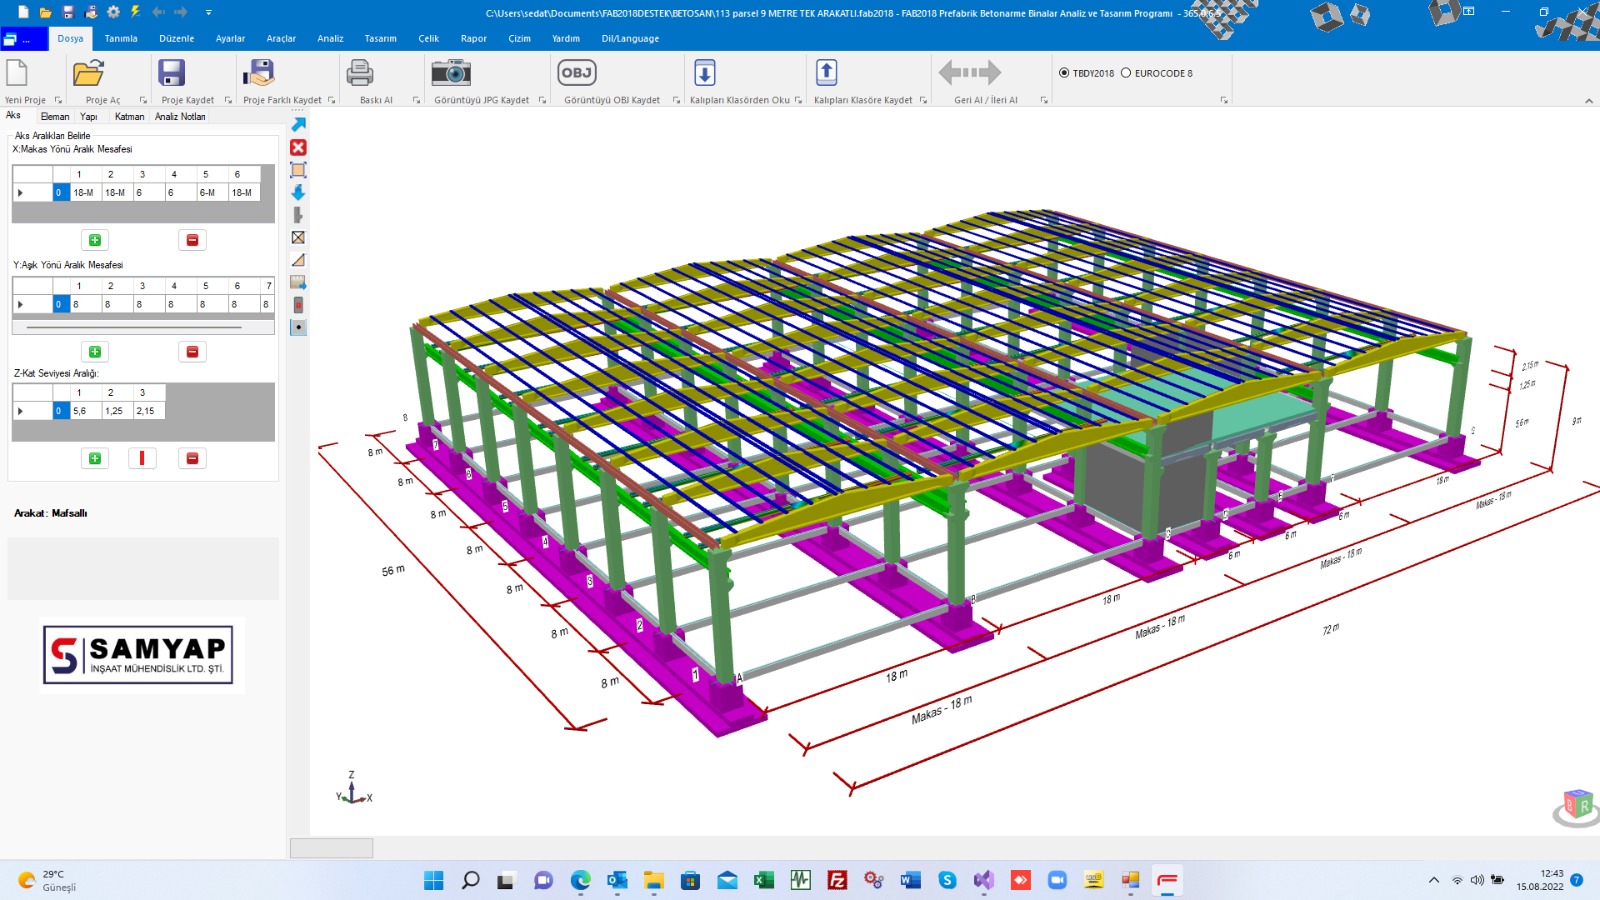Toggle the small dot button in the vertical toolbar
The width and height of the screenshot is (1600, 900).
click(298, 327)
